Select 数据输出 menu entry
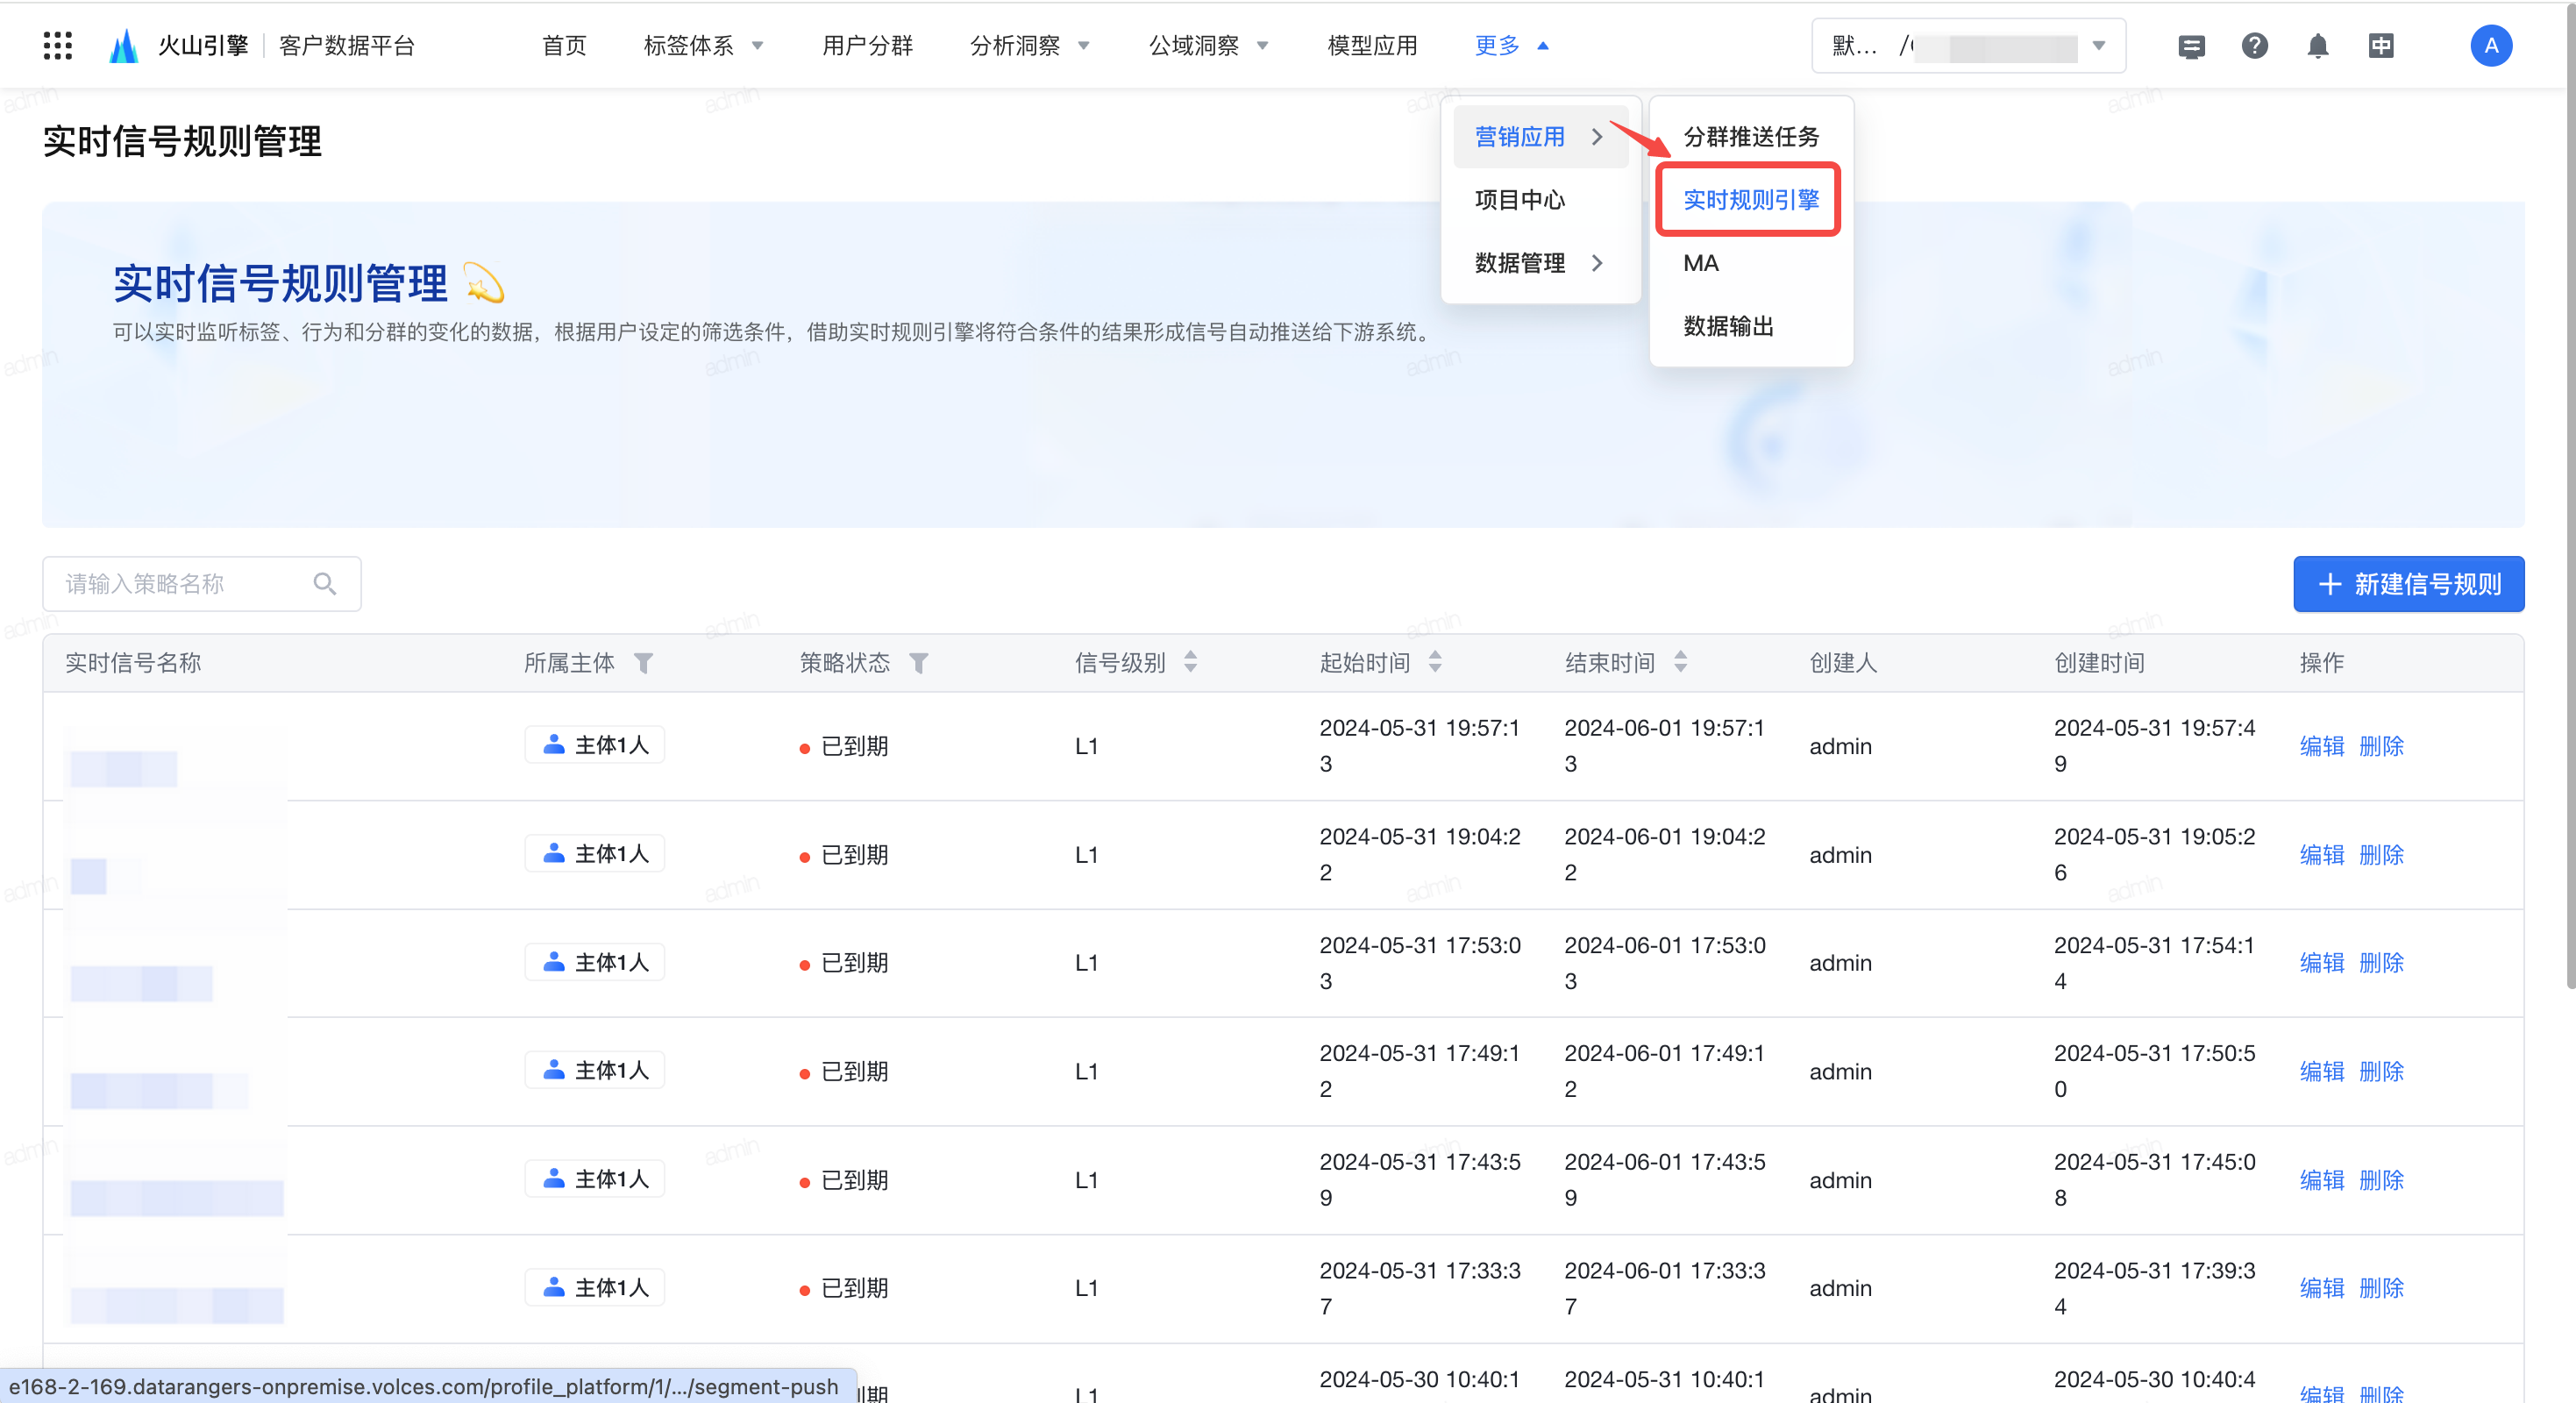 click(1728, 326)
